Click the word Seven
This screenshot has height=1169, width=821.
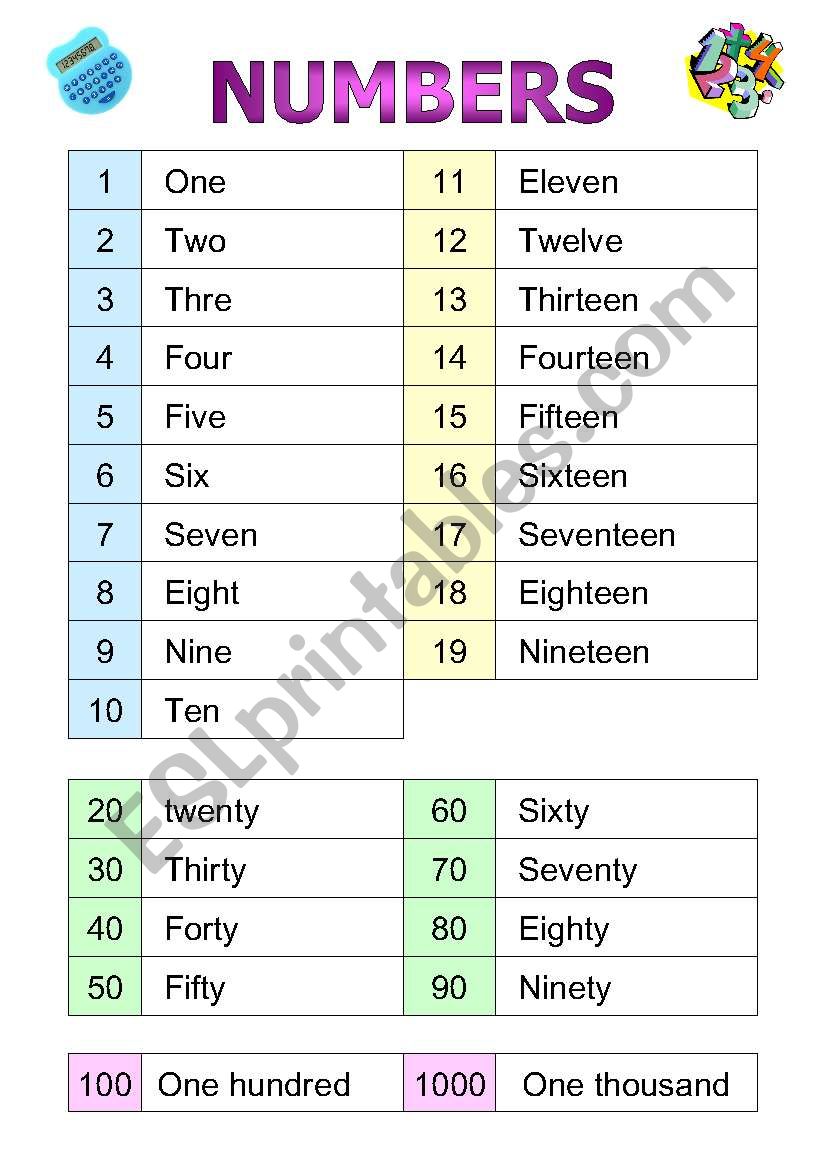[x=210, y=535]
